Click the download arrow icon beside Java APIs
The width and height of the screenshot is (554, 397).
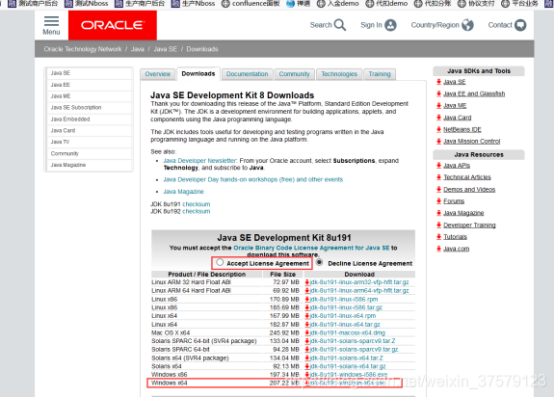[439, 165]
